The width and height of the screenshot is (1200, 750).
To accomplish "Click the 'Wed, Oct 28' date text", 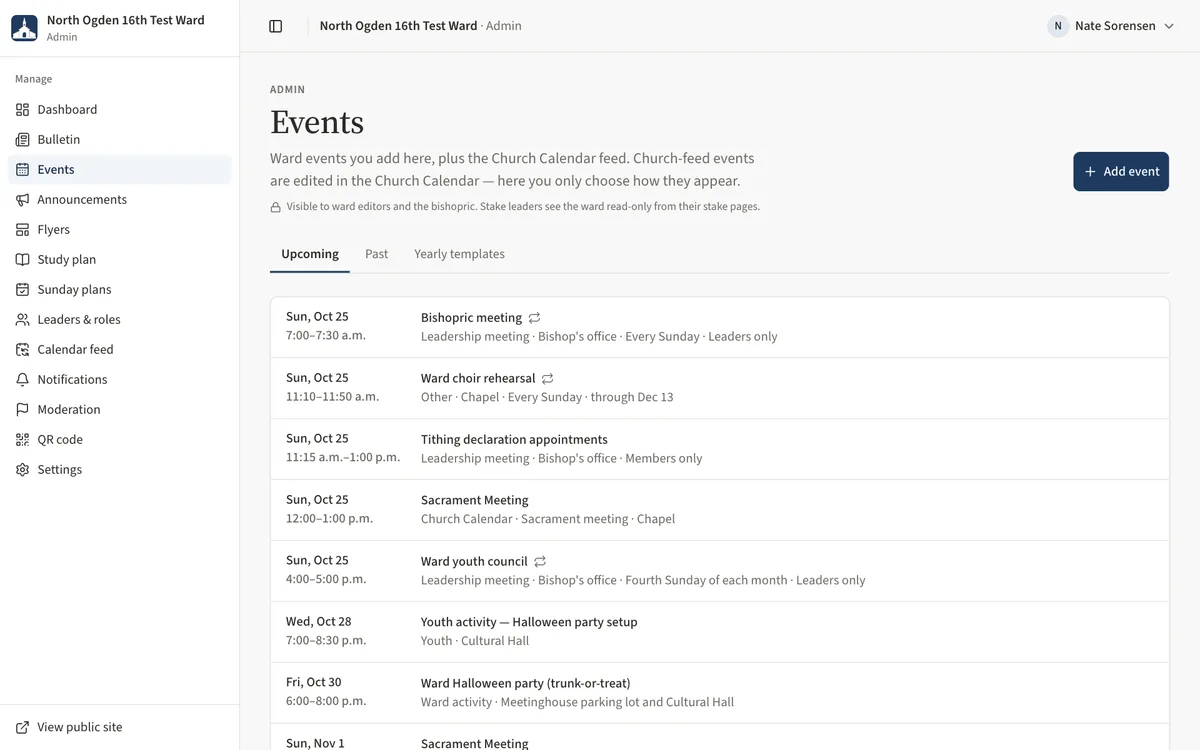I will pyautogui.click(x=319, y=622).
